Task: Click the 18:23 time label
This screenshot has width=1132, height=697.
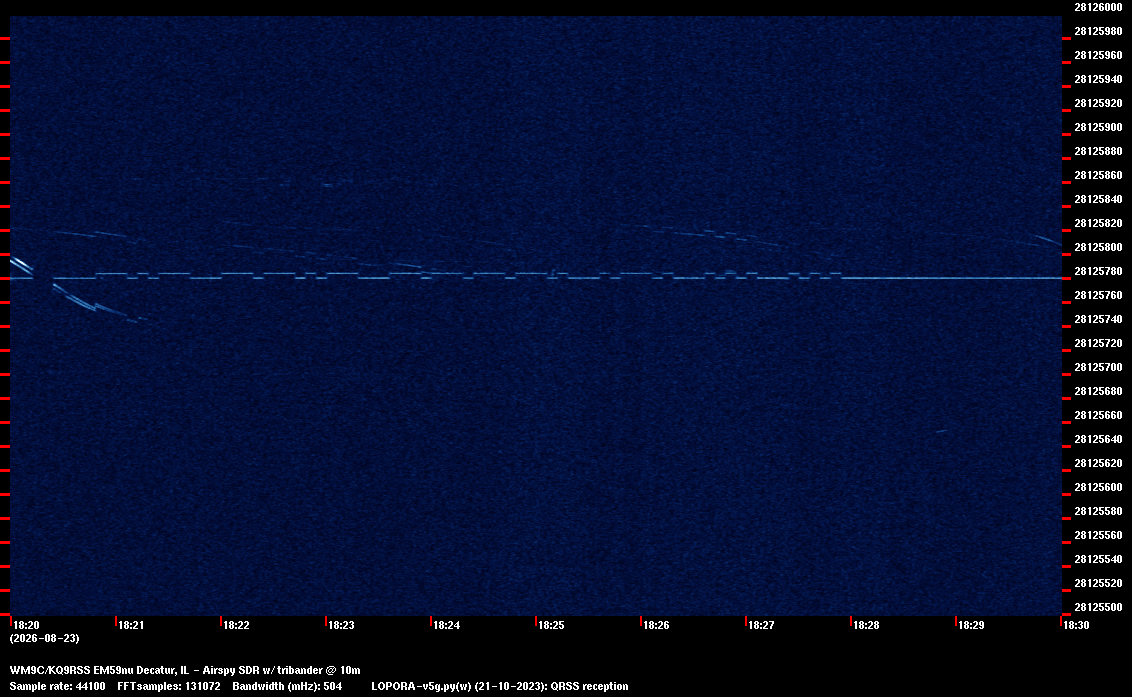Action: 341,625
